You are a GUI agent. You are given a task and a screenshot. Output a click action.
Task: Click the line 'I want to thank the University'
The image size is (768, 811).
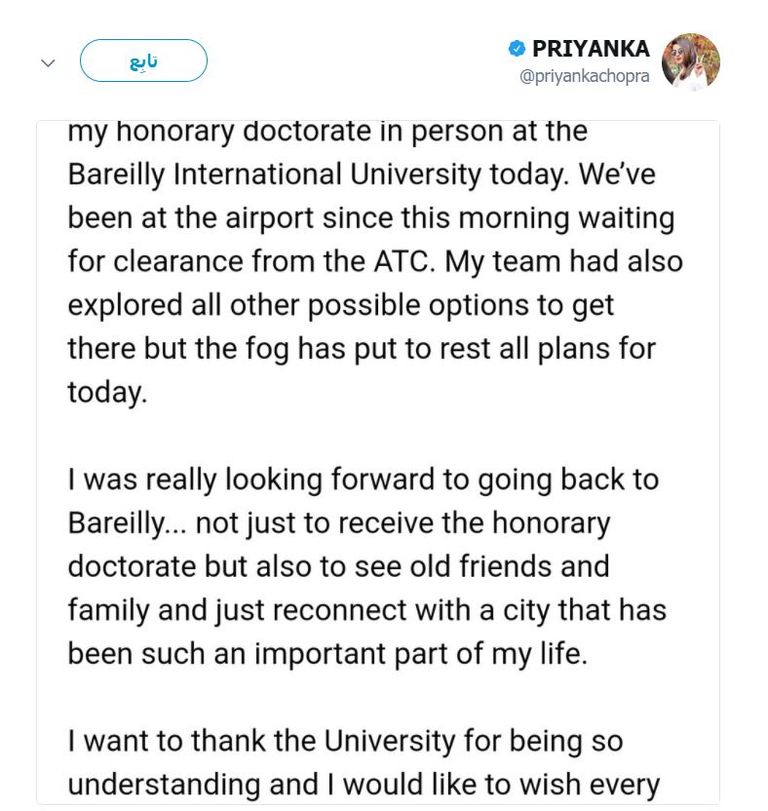coord(345,741)
